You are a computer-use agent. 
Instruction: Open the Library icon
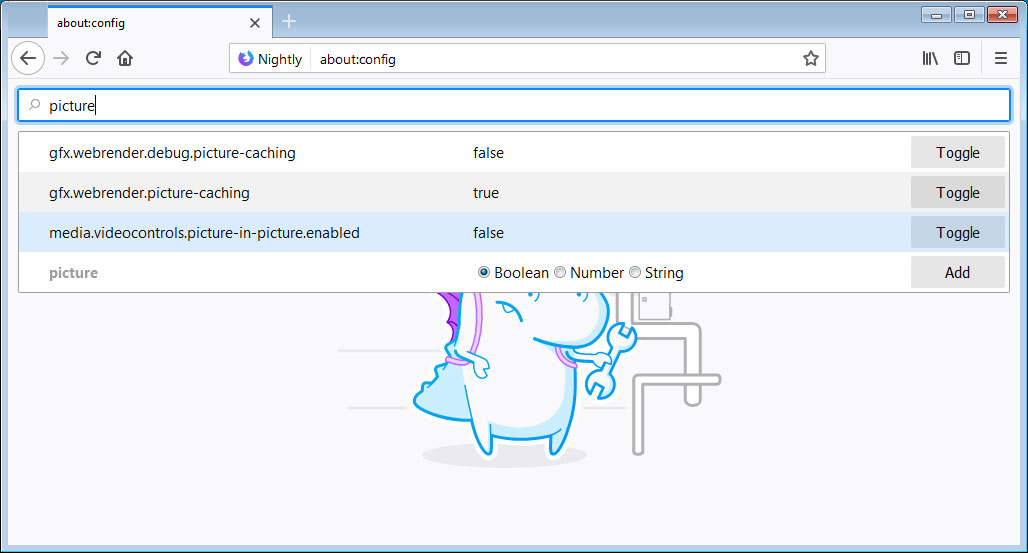coord(930,58)
